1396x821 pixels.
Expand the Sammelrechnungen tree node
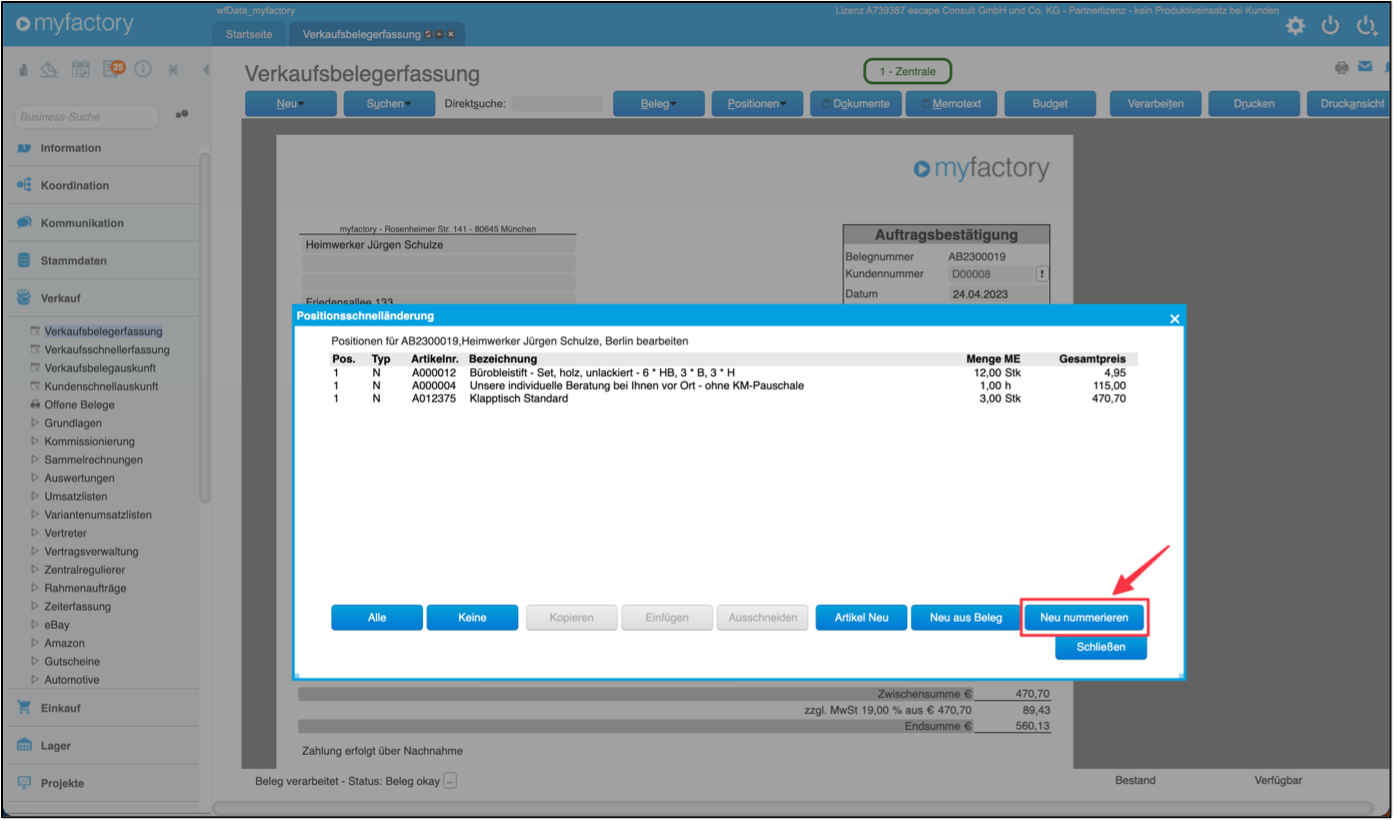point(35,460)
